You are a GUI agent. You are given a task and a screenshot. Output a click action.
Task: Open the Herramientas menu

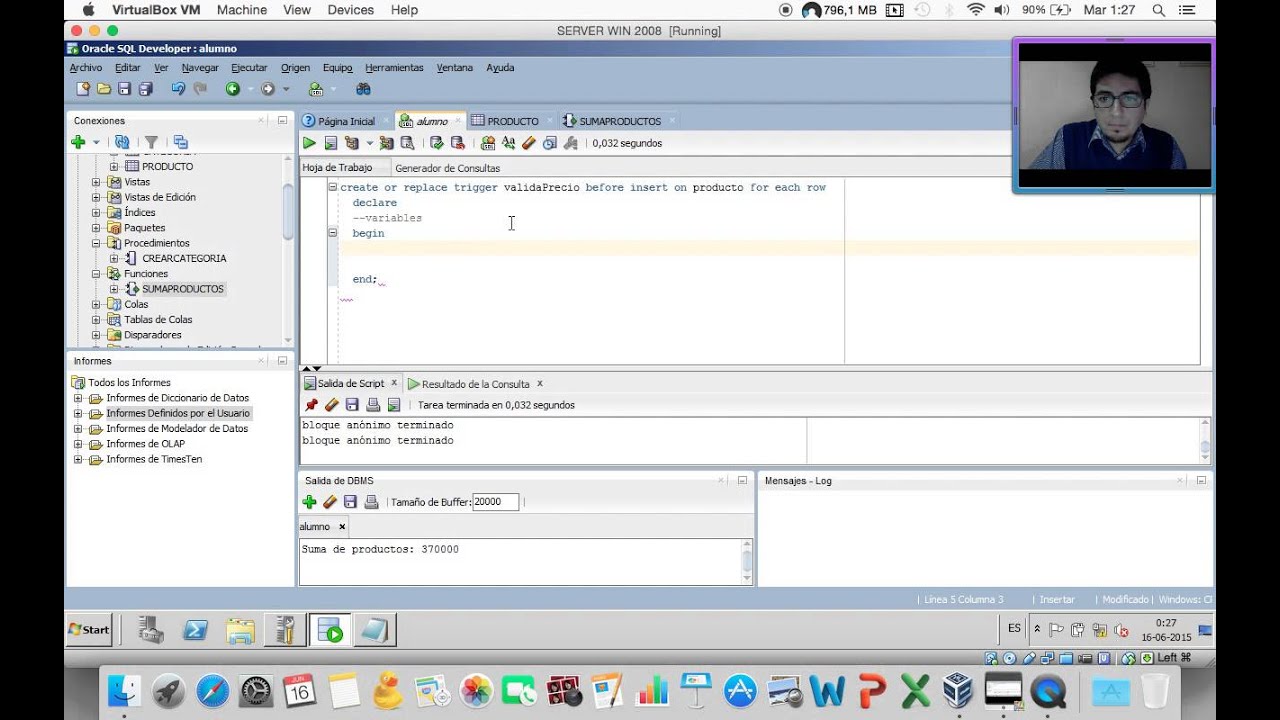(x=394, y=68)
